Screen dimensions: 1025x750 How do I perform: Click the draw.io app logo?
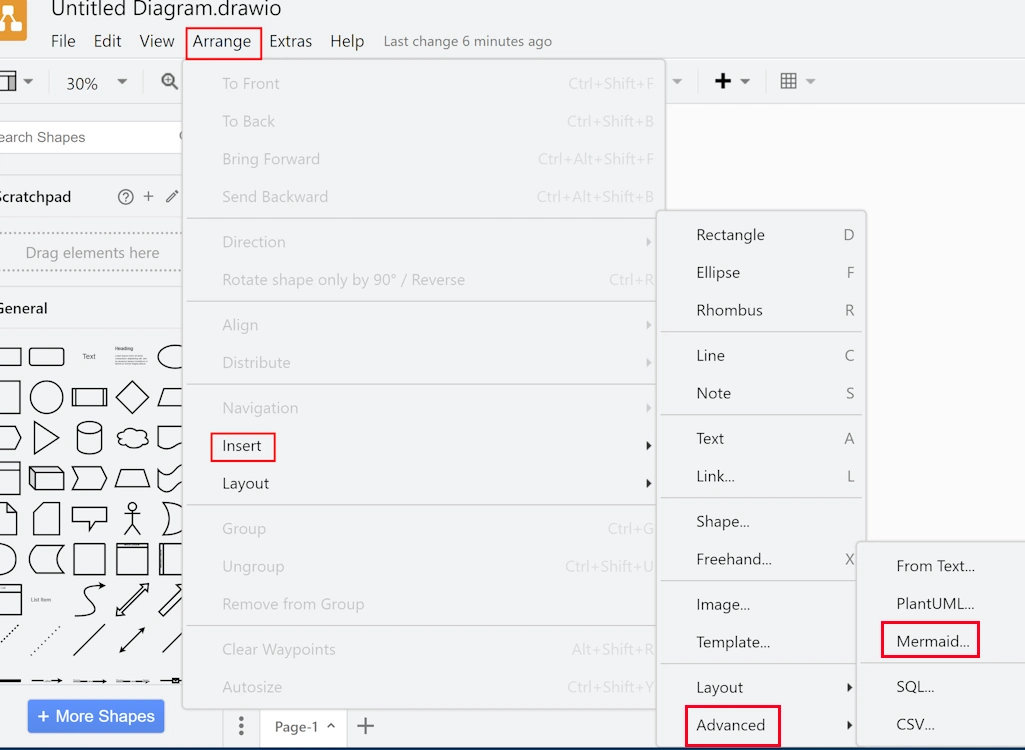[12, 20]
